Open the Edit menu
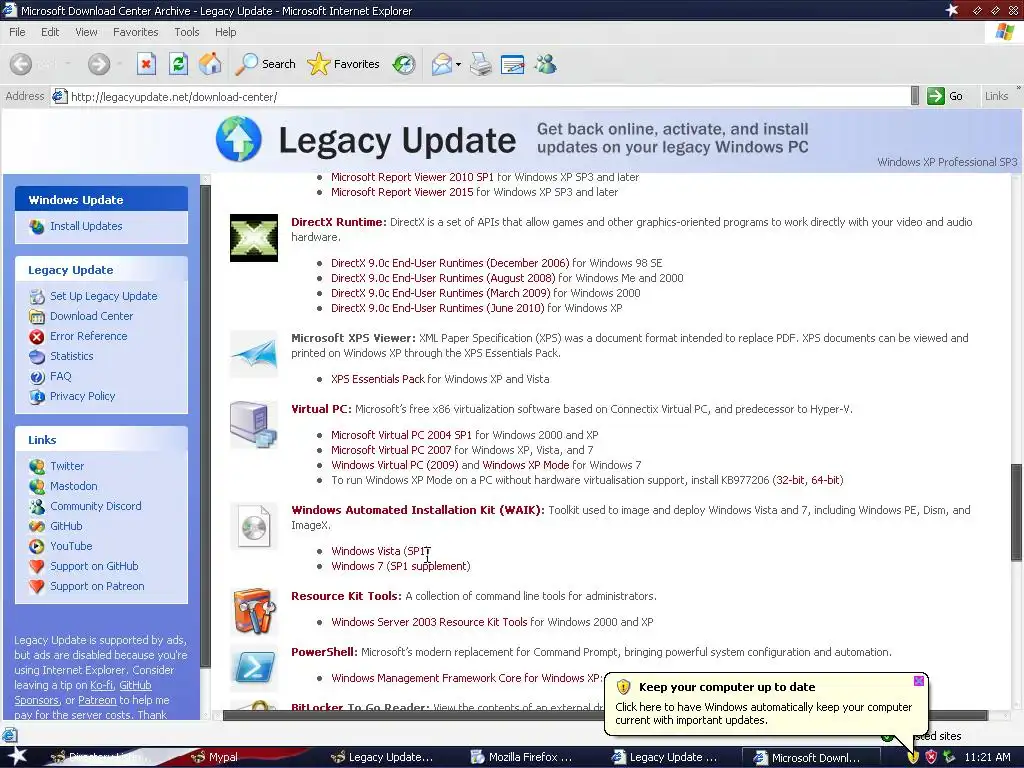This screenshot has width=1024, height=768. click(50, 32)
